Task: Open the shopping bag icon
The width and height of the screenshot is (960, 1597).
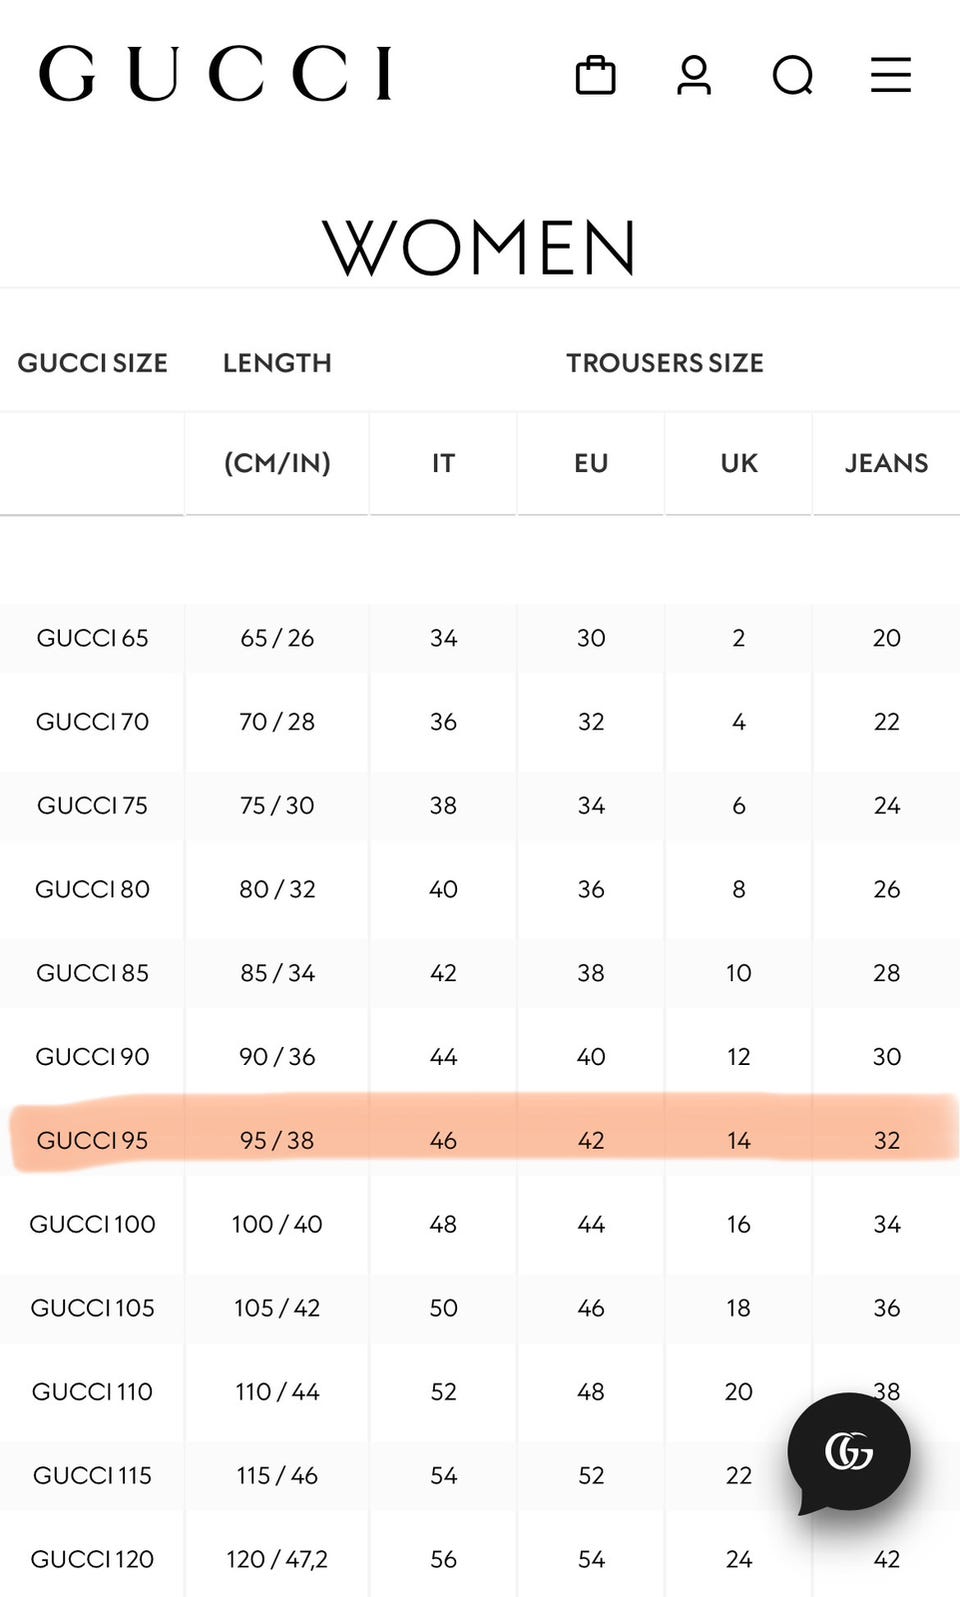Action: coord(595,75)
